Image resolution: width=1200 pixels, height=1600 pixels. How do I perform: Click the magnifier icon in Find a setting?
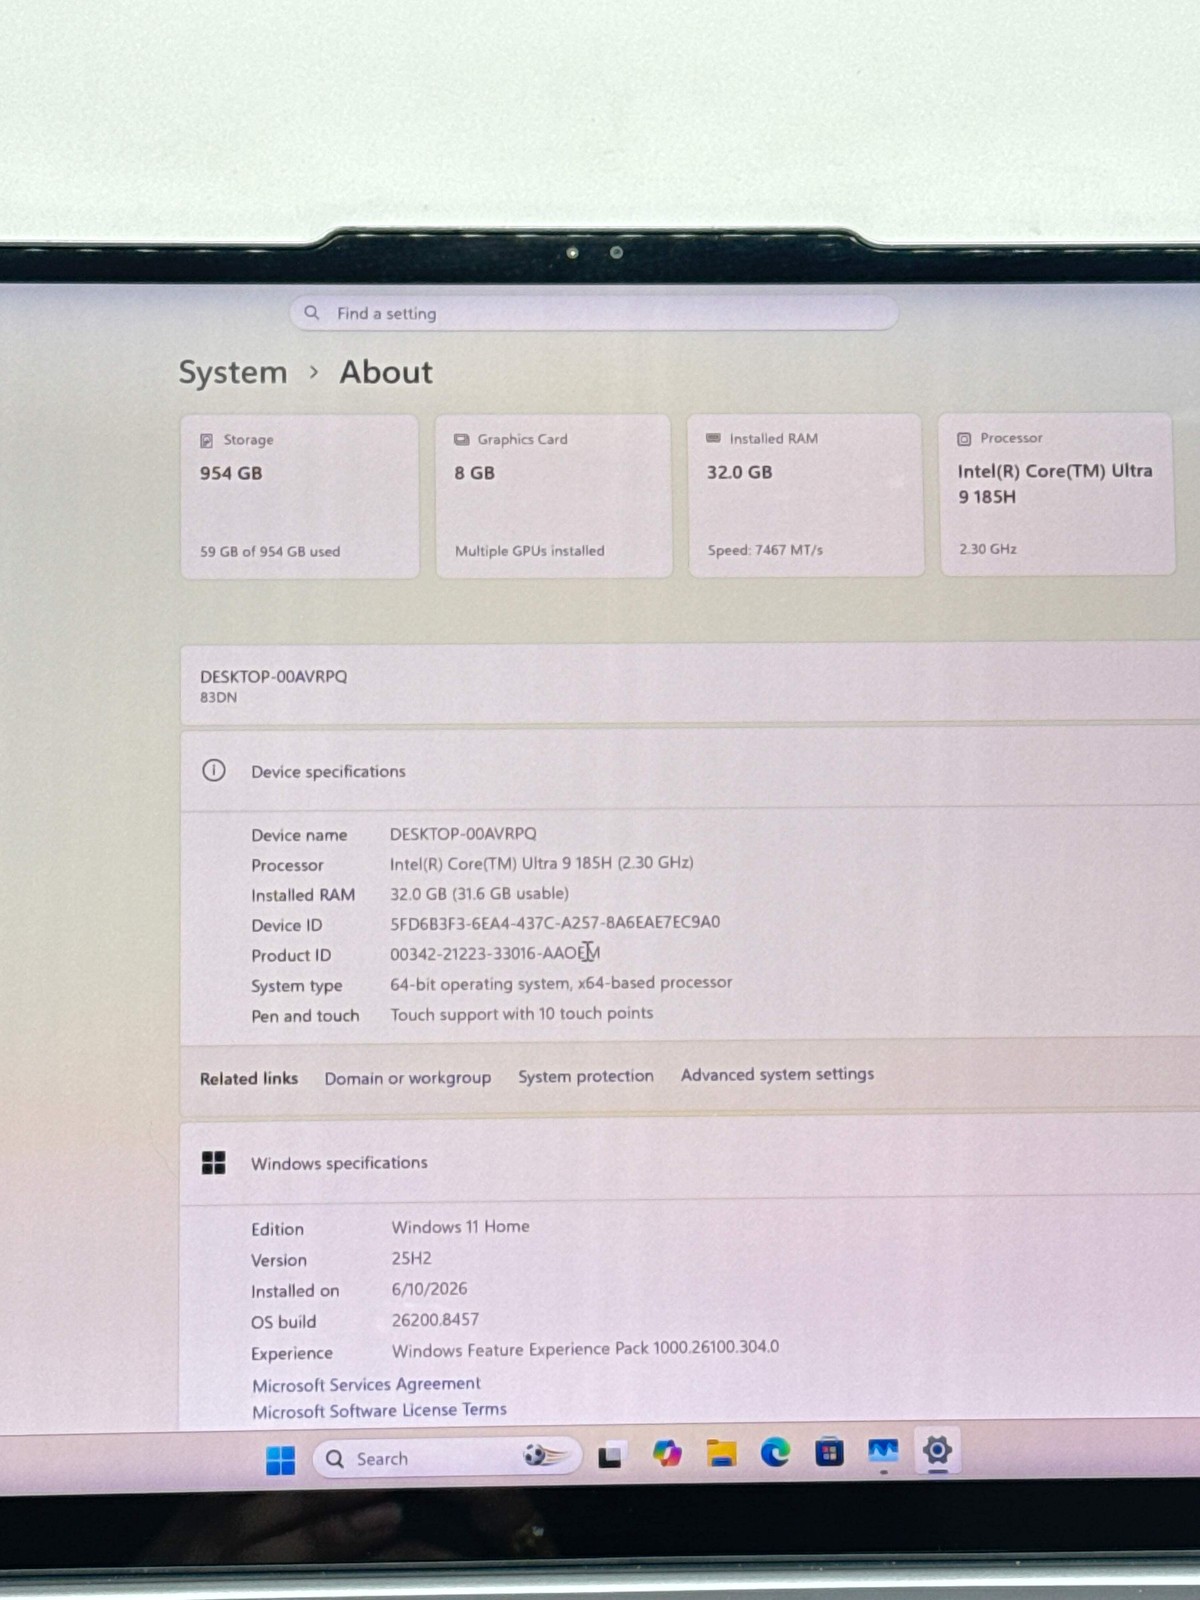pyautogui.click(x=312, y=313)
